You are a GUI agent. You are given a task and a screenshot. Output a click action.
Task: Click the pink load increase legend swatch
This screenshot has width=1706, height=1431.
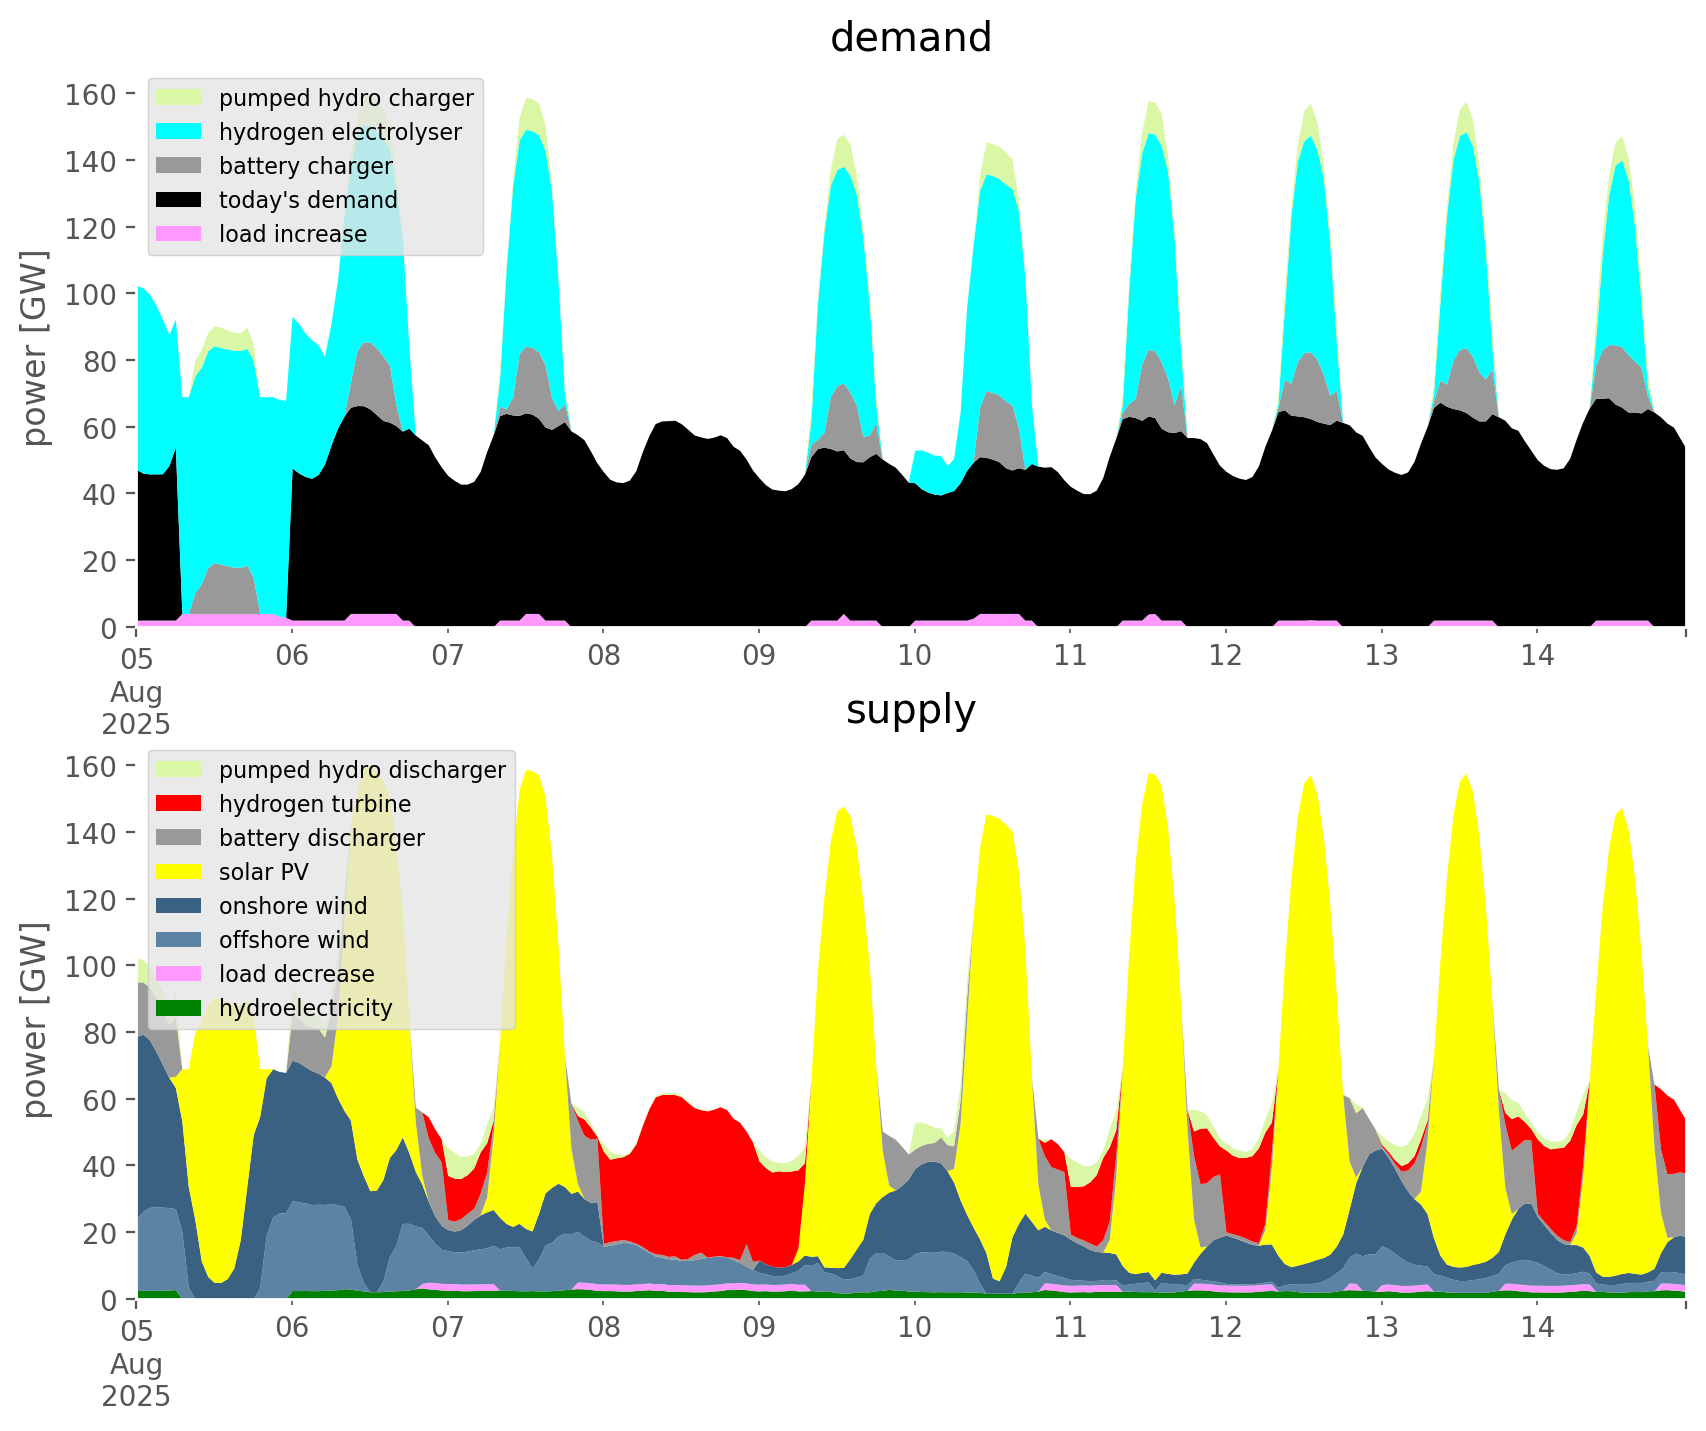179,234
